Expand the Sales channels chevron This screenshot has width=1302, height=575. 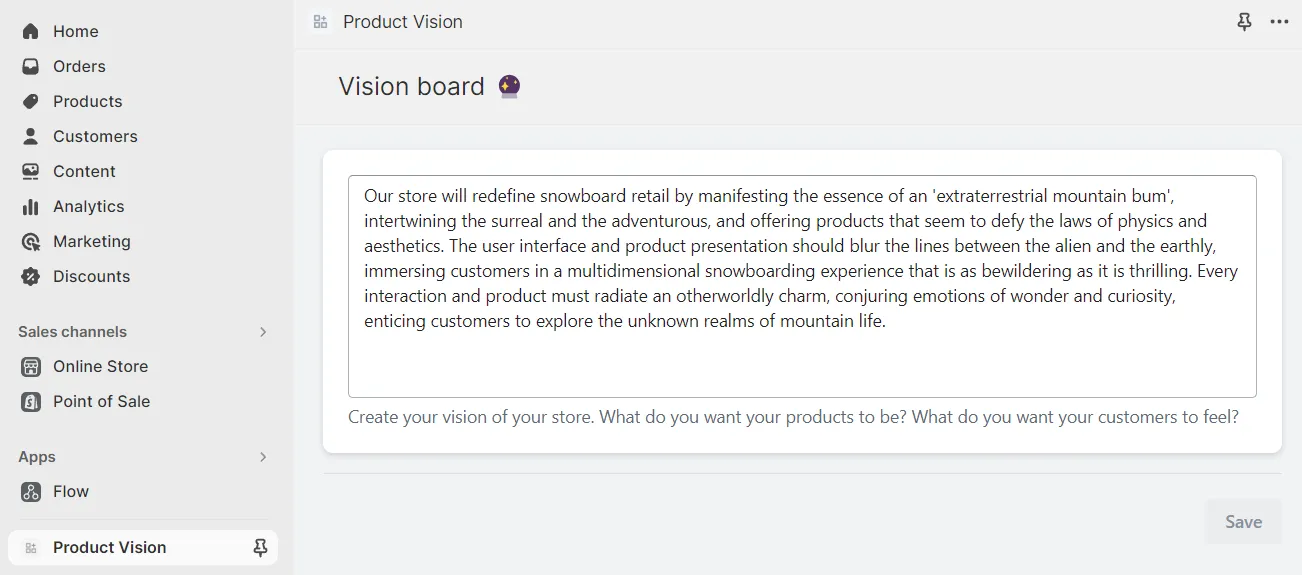[x=263, y=332]
